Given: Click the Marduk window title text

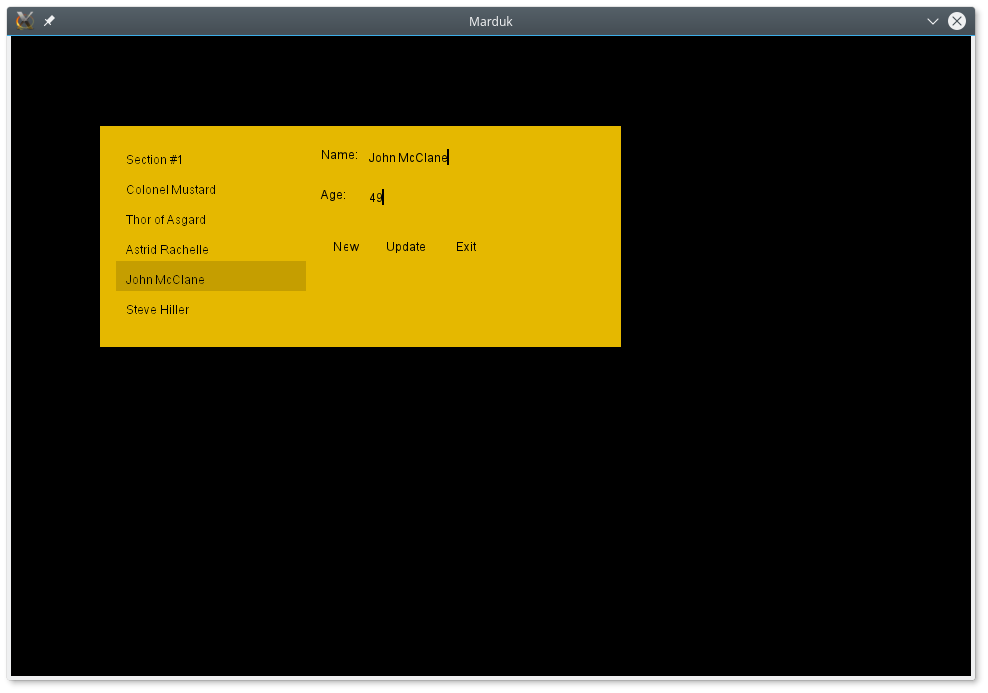Looking at the screenshot, I should (x=490, y=21).
